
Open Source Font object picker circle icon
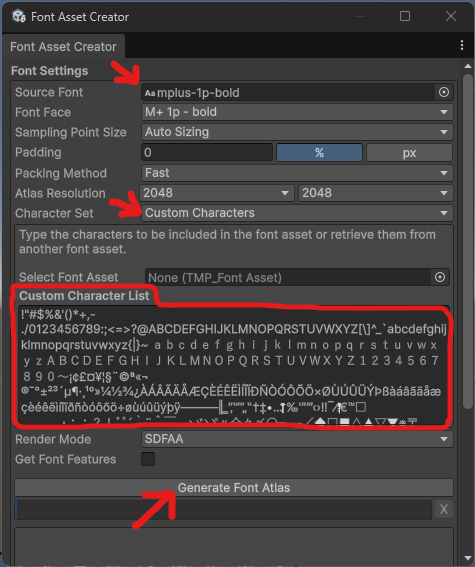point(444,92)
